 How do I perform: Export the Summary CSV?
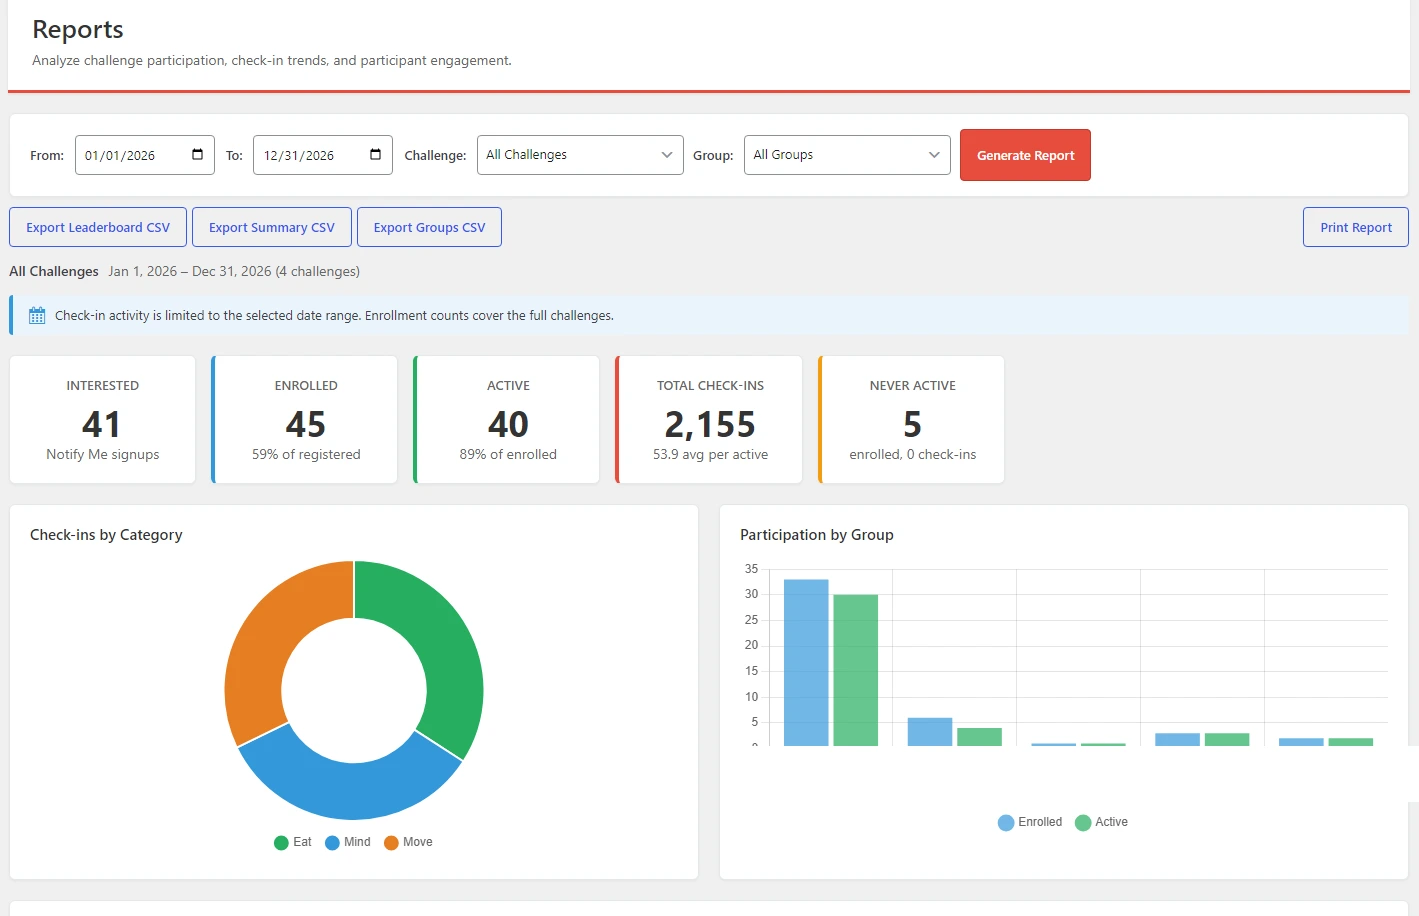pyautogui.click(x=272, y=227)
